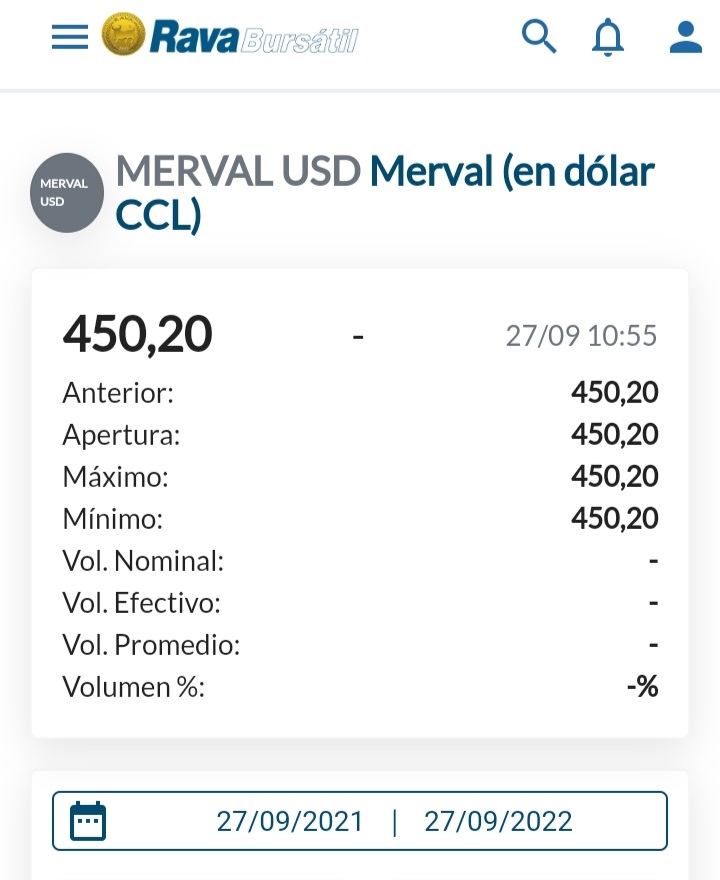The height and width of the screenshot is (880, 720).
Task: Click the calendar icon in date range
Action: 88,821
